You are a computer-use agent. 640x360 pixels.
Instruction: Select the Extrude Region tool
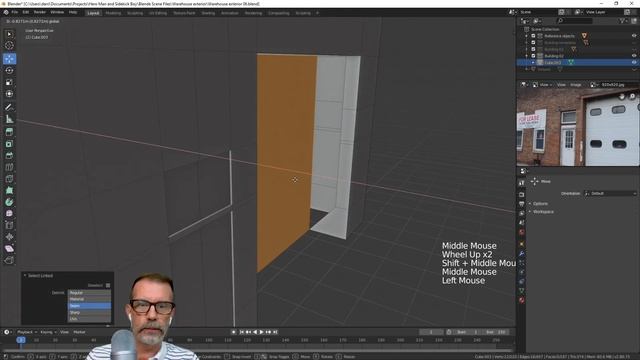click(9, 132)
